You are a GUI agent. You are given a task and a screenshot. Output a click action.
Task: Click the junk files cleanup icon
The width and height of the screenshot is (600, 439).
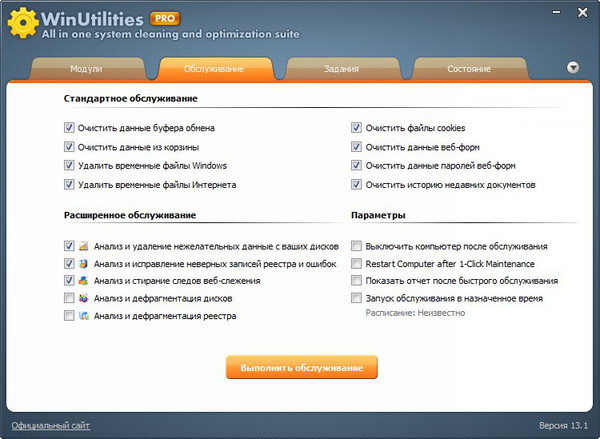pos(83,246)
